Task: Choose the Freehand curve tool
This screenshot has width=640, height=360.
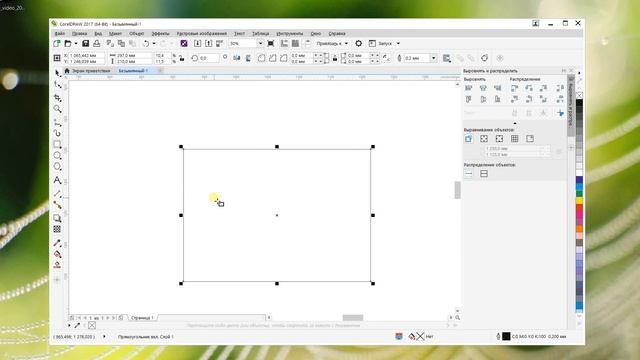Action: (58, 122)
